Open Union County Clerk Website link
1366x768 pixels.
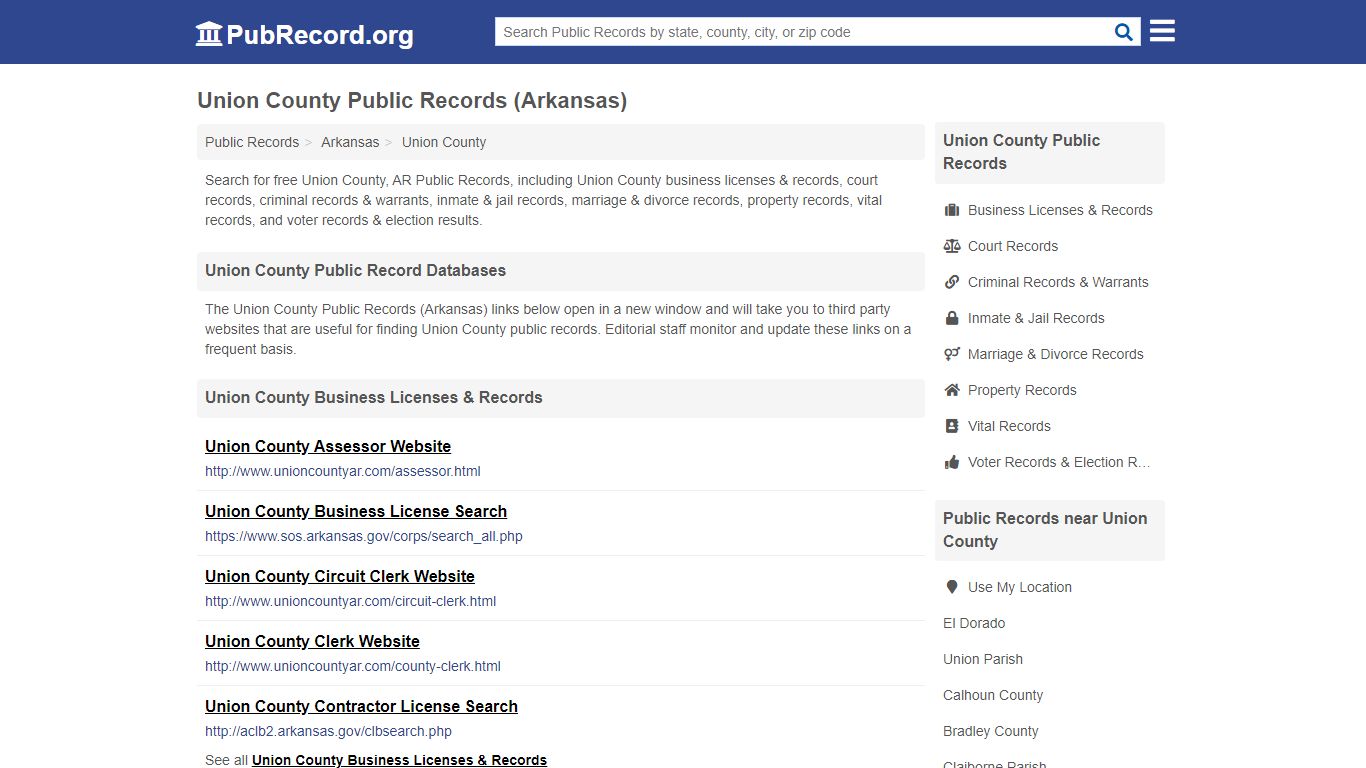click(312, 641)
